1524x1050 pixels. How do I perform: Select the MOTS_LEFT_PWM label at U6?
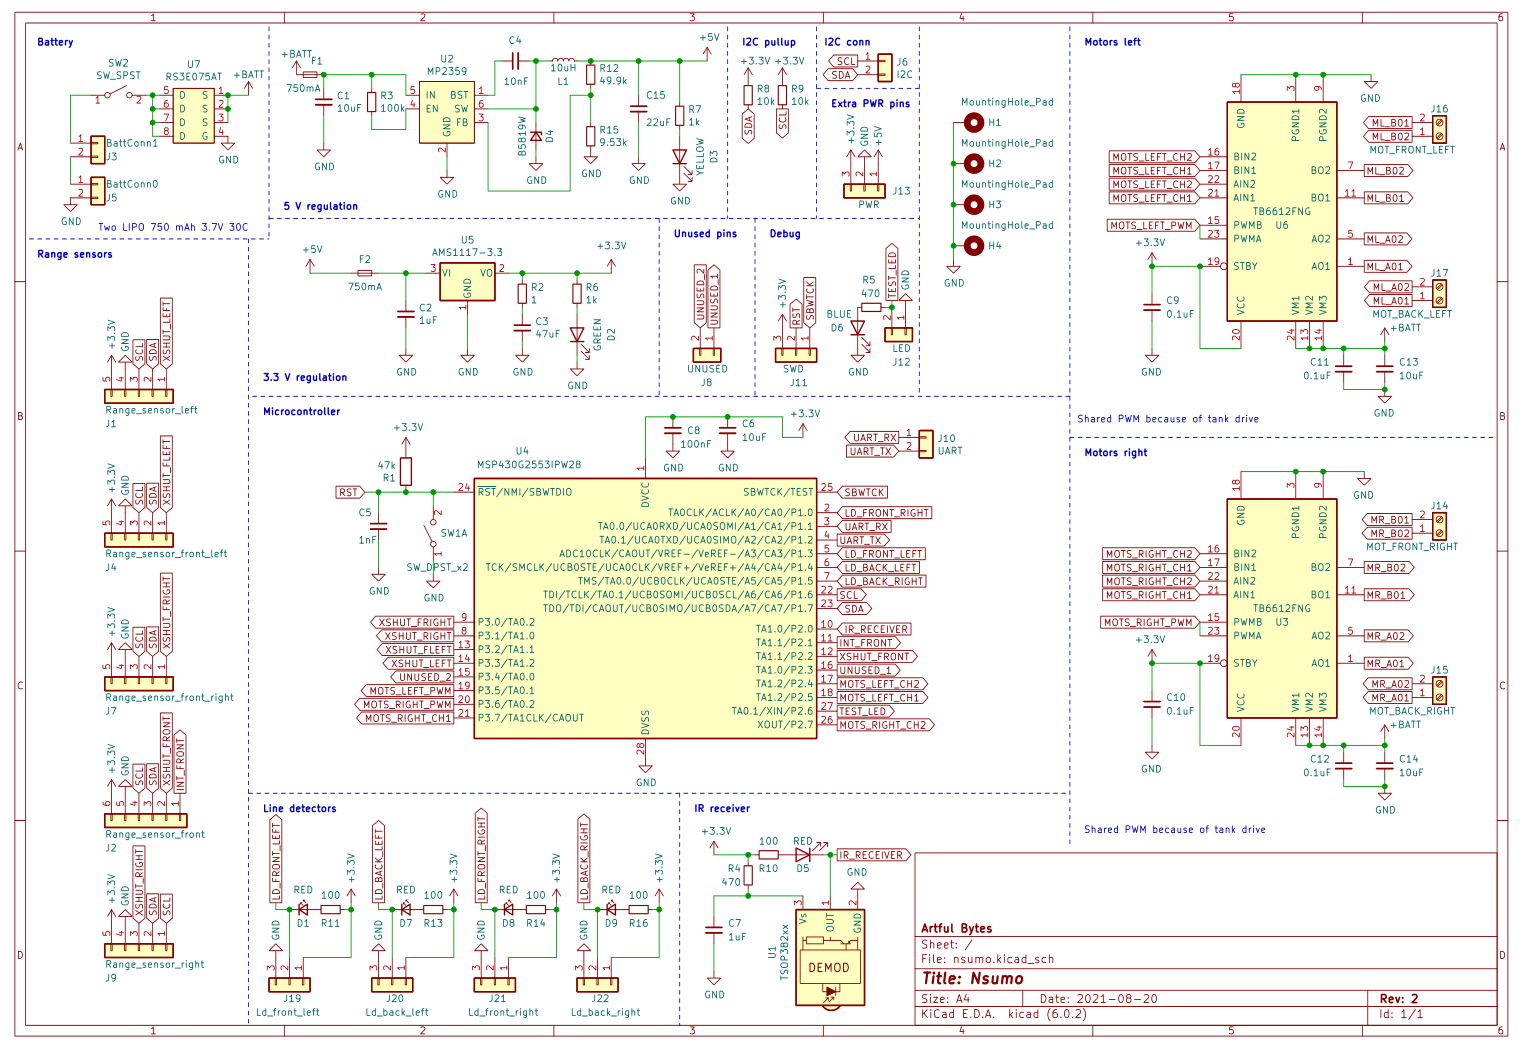pyautogui.click(x=1155, y=225)
